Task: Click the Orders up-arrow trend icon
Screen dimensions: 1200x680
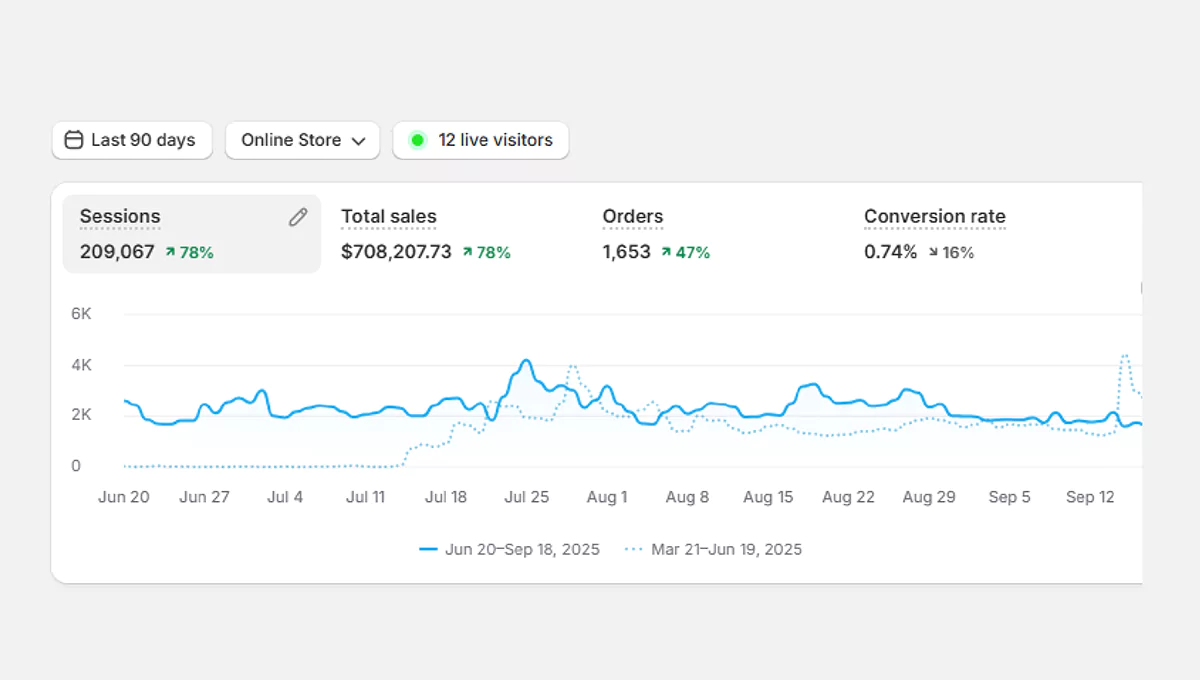Action: (666, 253)
